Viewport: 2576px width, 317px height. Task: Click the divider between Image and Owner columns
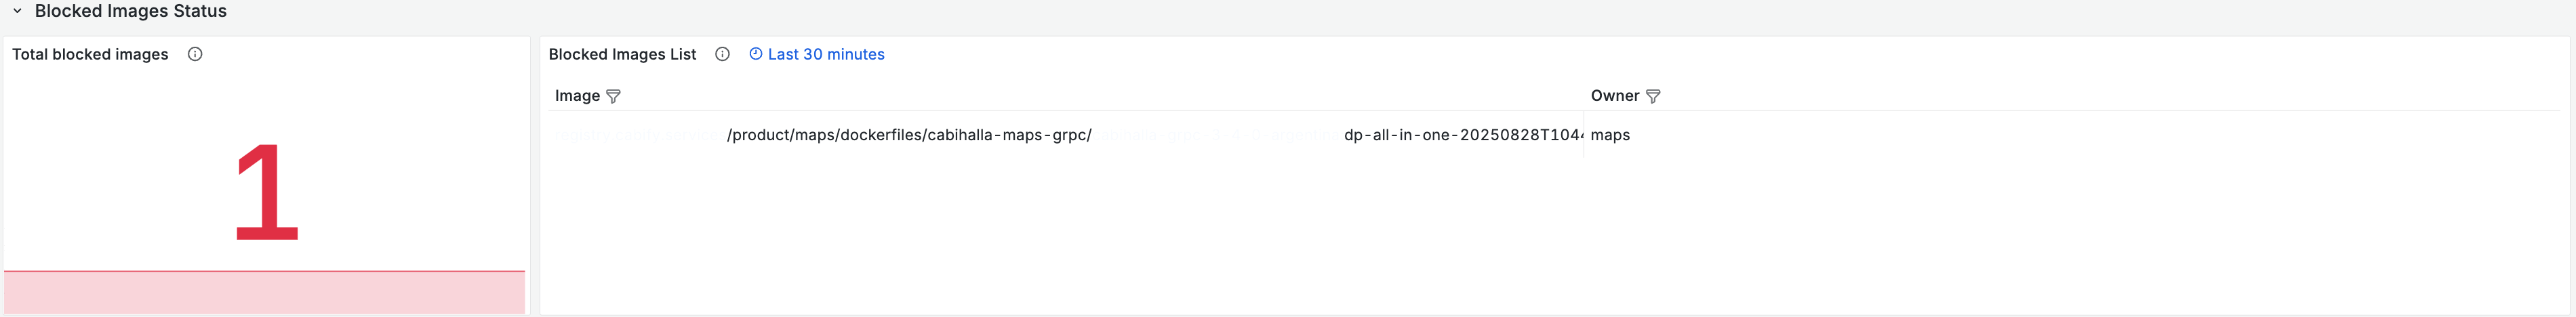pyautogui.click(x=1584, y=135)
